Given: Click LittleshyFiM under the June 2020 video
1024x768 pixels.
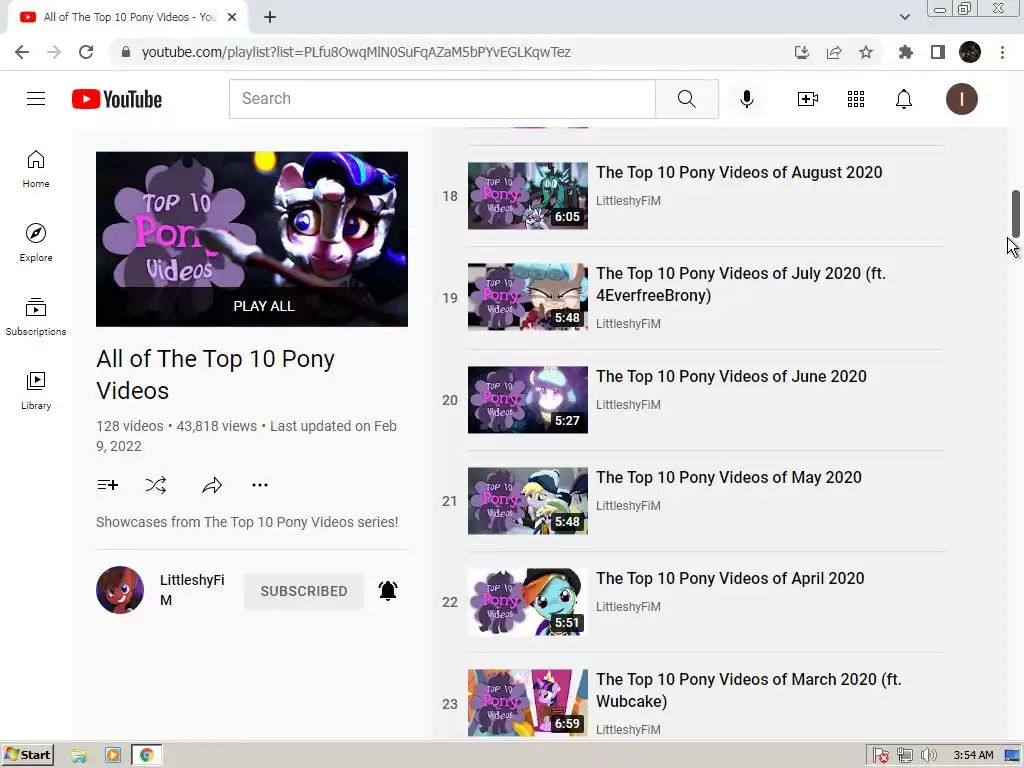Looking at the screenshot, I should click(628, 405).
